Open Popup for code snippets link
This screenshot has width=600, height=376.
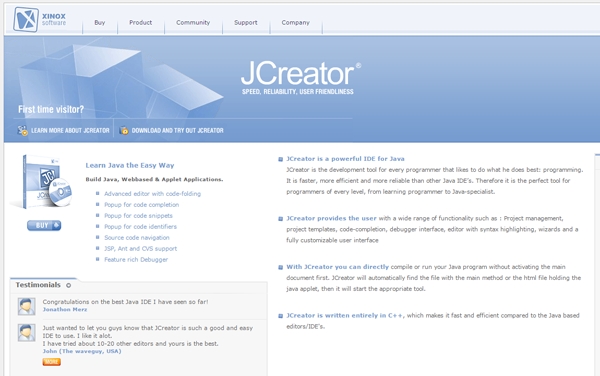coord(139,216)
